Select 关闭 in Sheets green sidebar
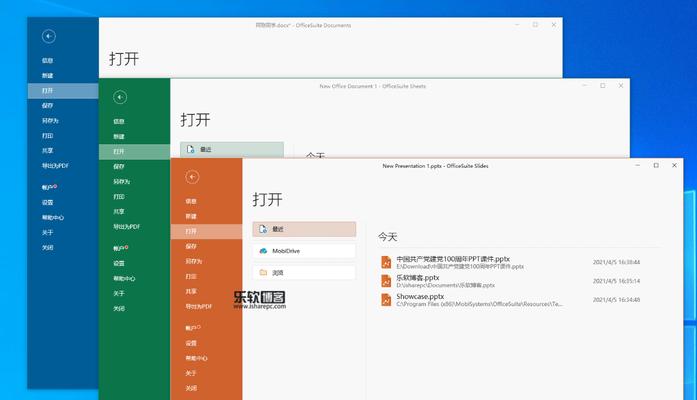 coord(119,308)
